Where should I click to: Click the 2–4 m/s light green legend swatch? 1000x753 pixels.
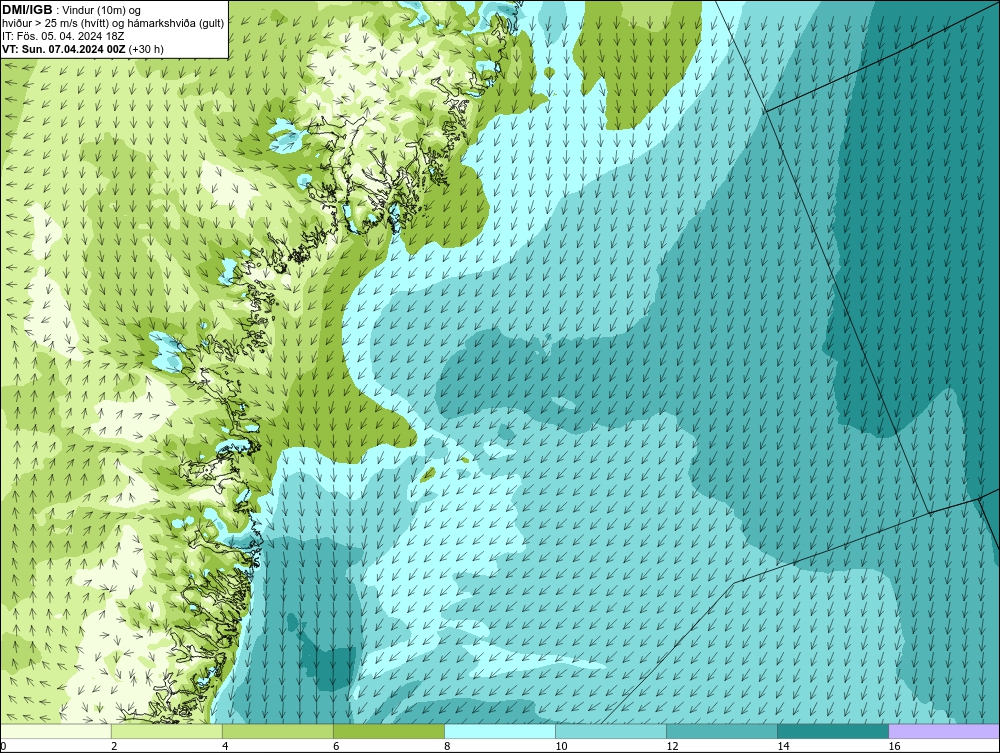pos(166,731)
